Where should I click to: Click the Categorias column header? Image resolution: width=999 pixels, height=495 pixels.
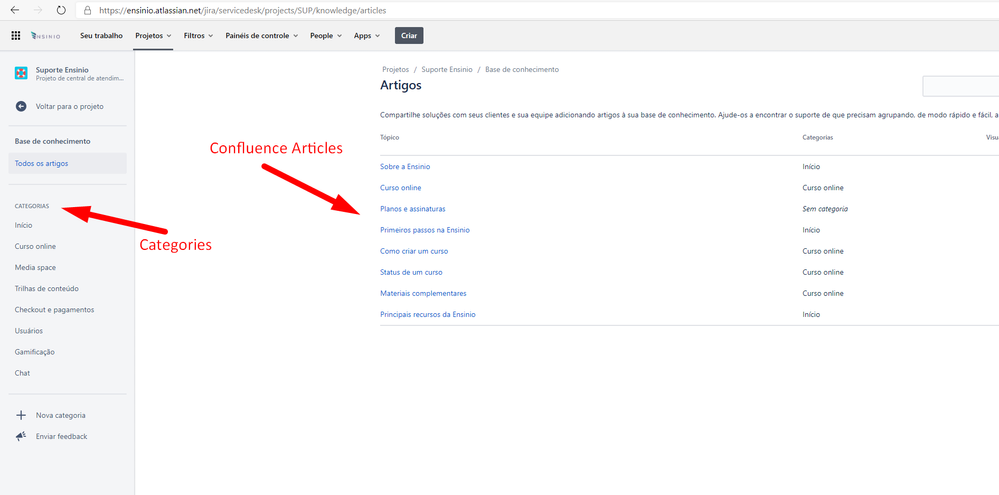pyautogui.click(x=818, y=137)
